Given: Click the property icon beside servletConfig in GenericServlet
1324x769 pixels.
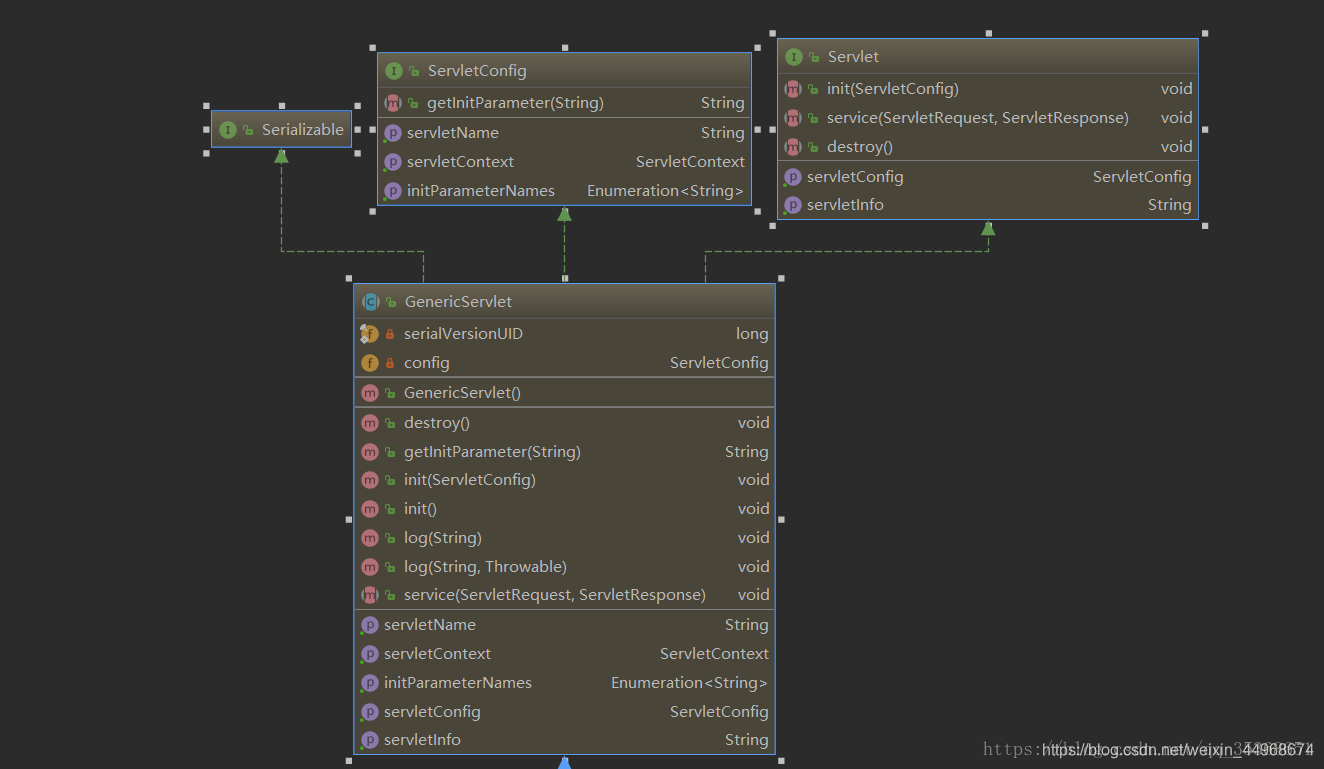Looking at the screenshot, I should [370, 712].
